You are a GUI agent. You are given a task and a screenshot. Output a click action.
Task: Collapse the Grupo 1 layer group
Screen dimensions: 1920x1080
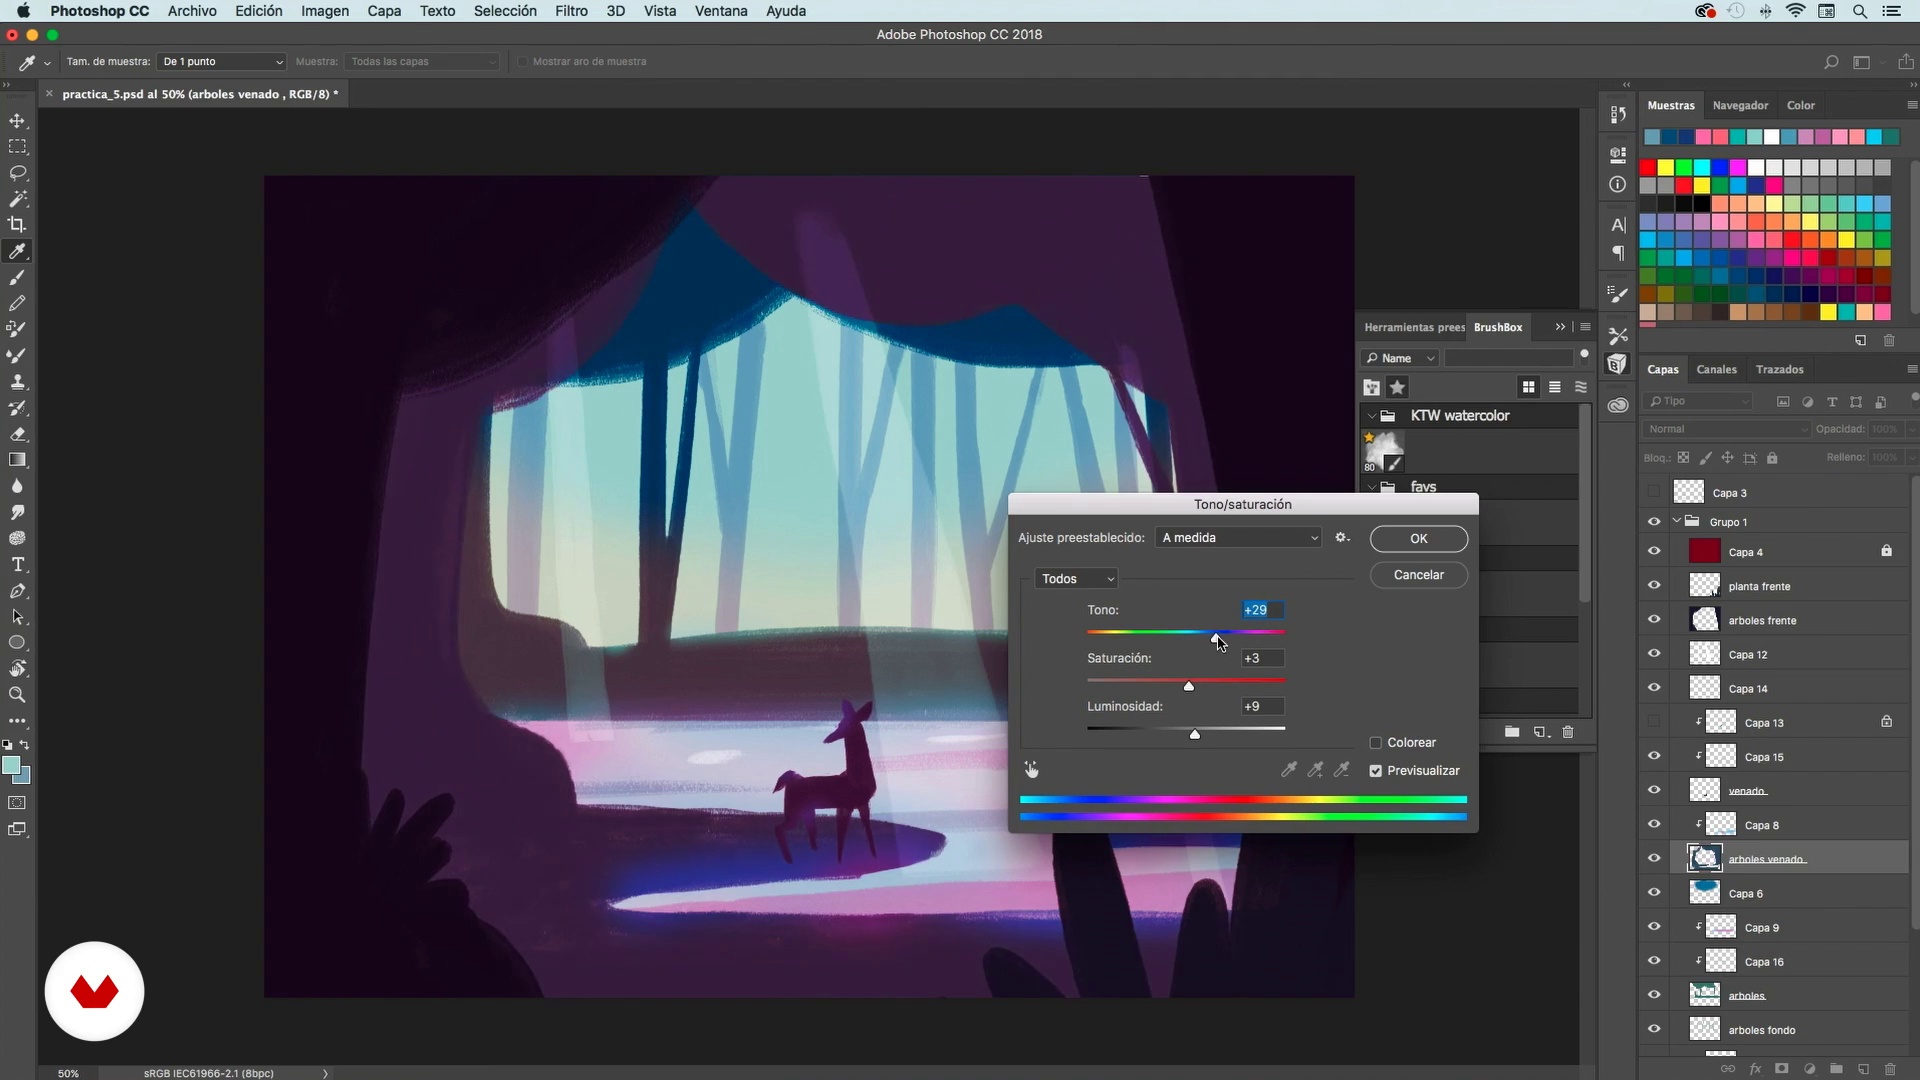pyautogui.click(x=1677, y=521)
